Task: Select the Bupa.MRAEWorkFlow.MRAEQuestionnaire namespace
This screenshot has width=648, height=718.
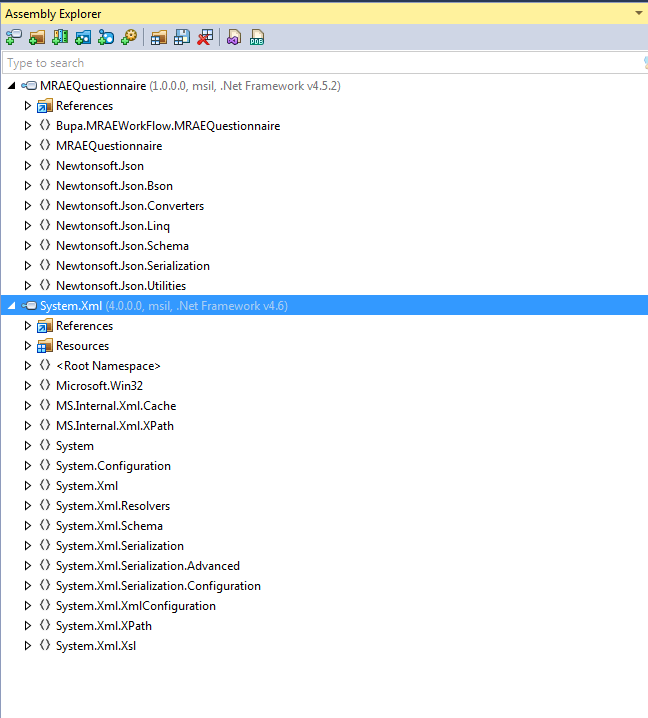Action: pos(167,126)
